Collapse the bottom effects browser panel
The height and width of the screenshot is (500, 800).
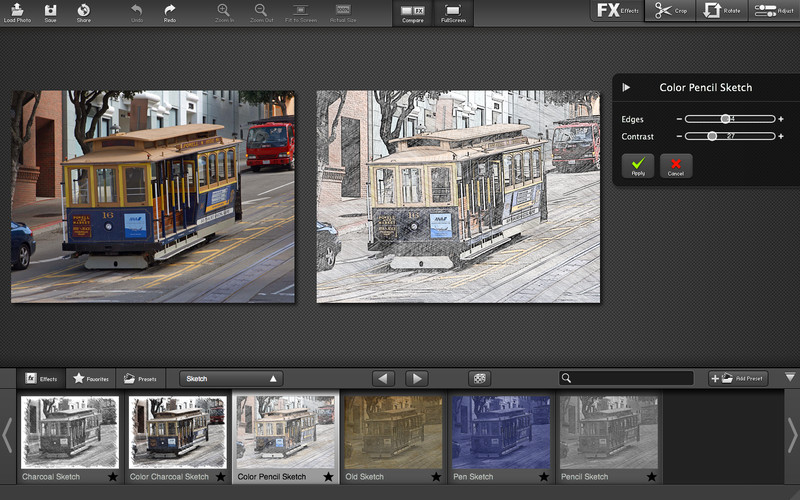pos(790,377)
